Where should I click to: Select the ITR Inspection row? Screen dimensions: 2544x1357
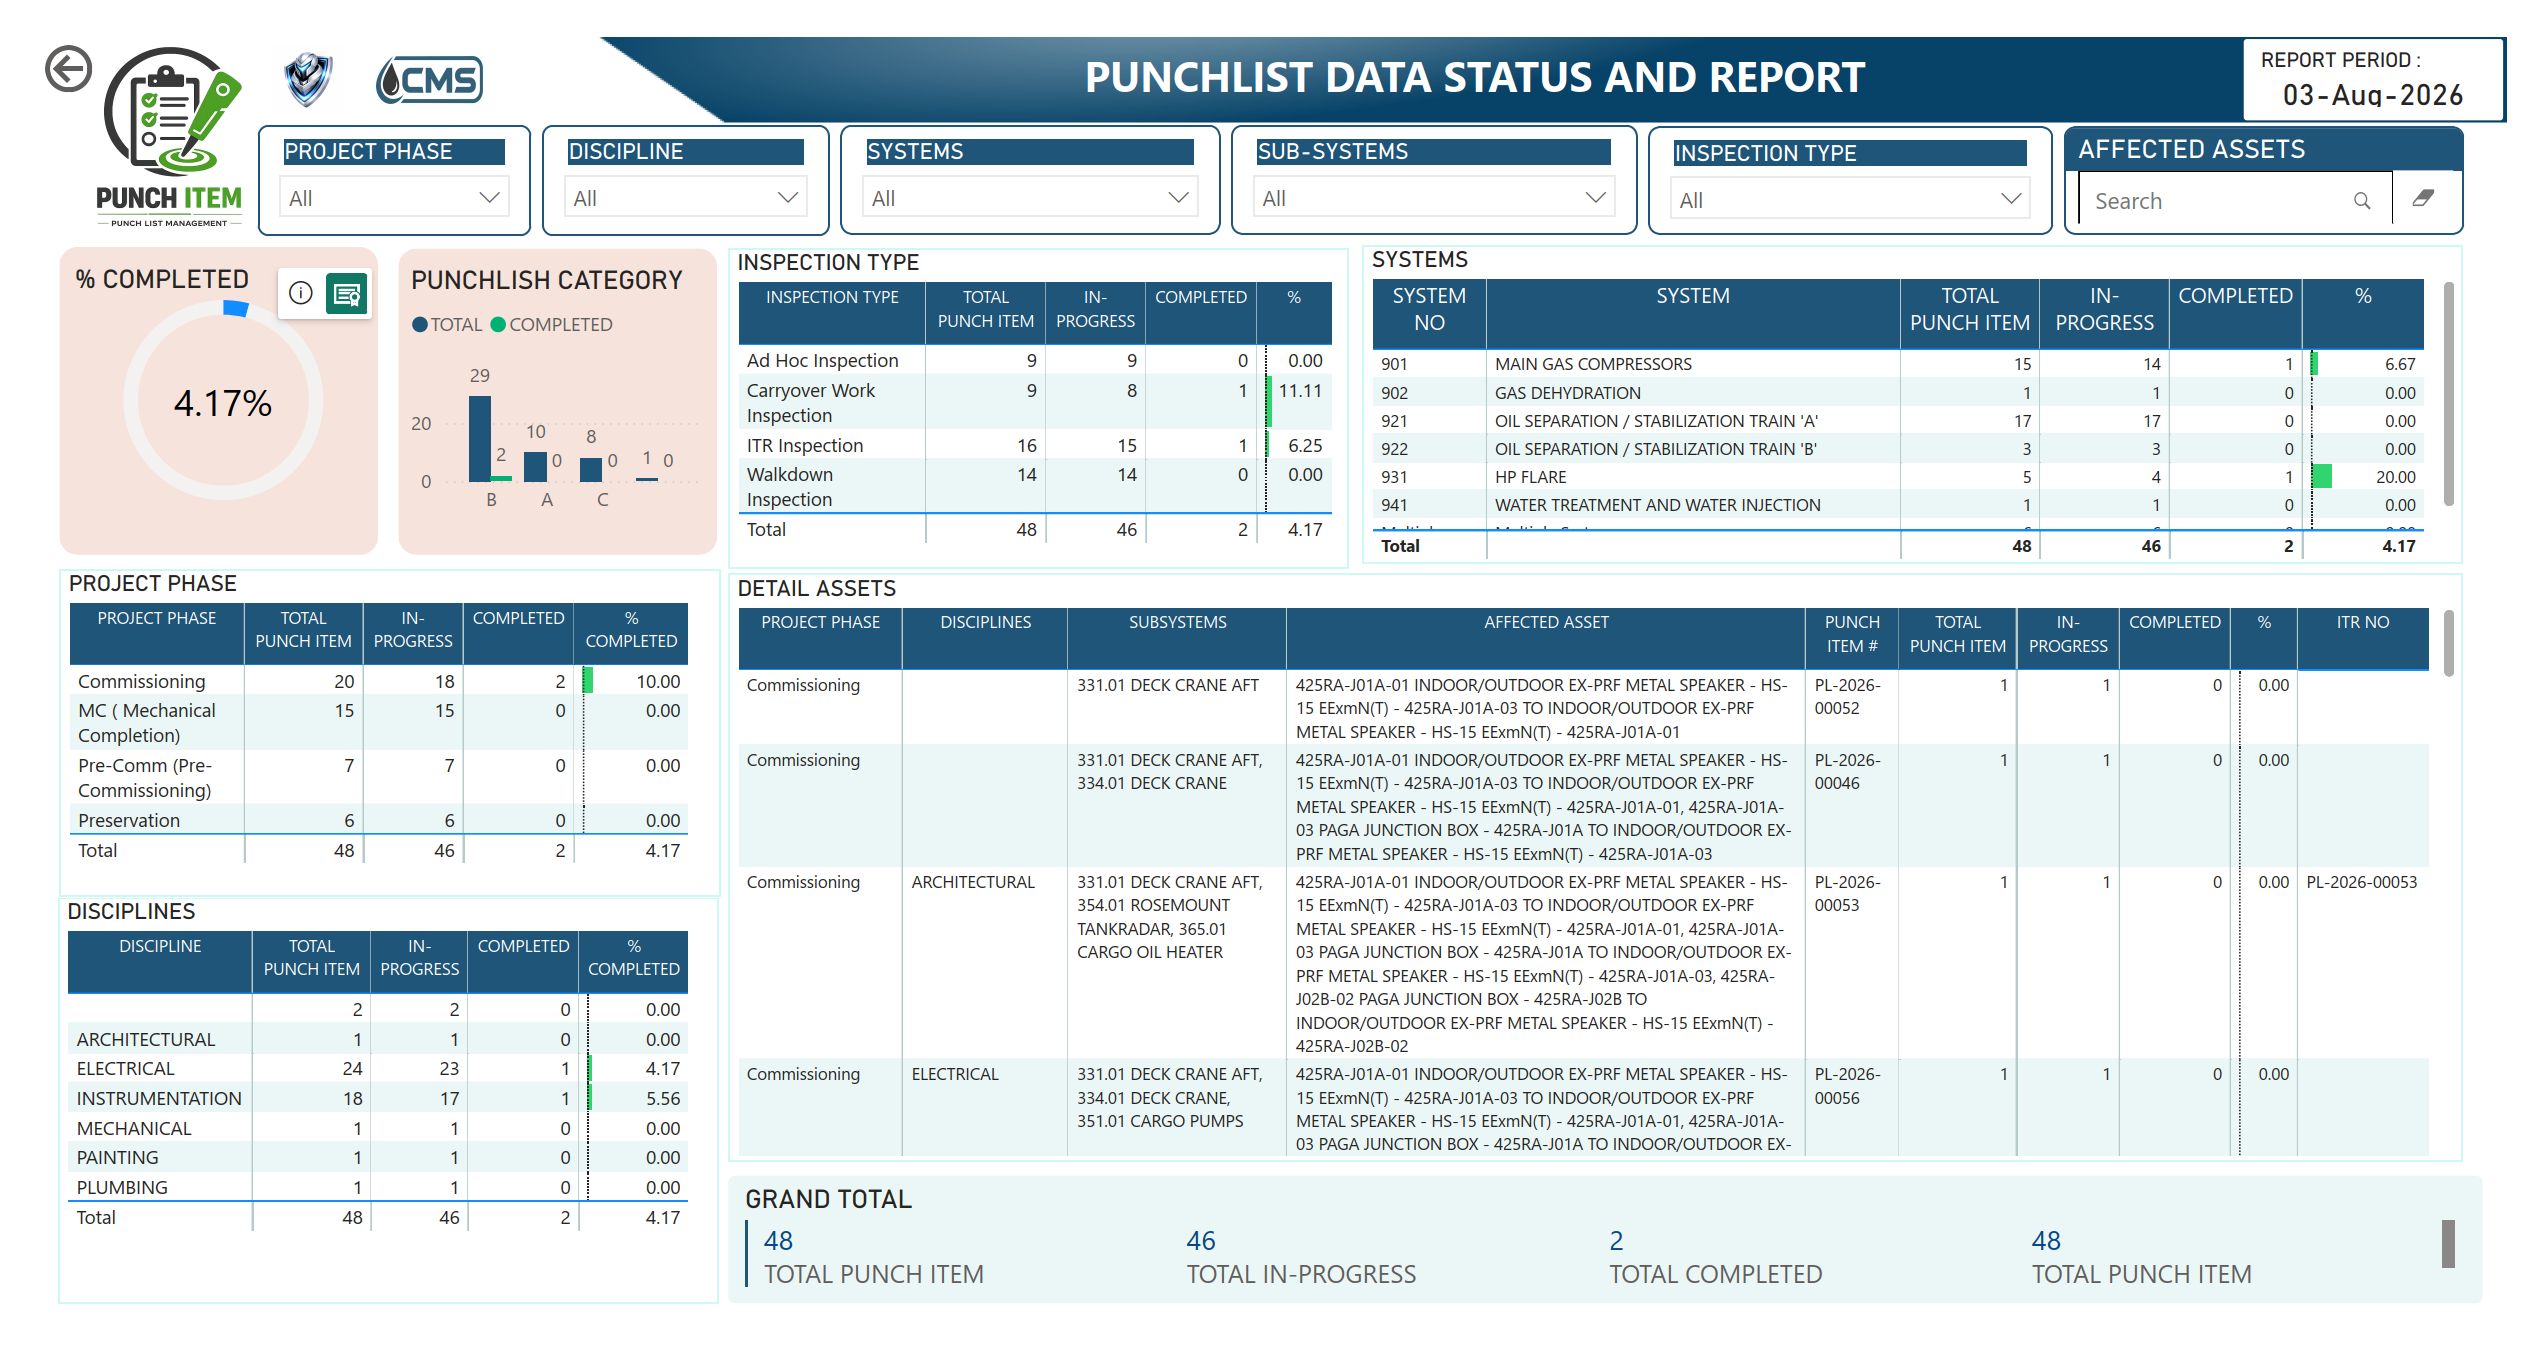click(1035, 445)
